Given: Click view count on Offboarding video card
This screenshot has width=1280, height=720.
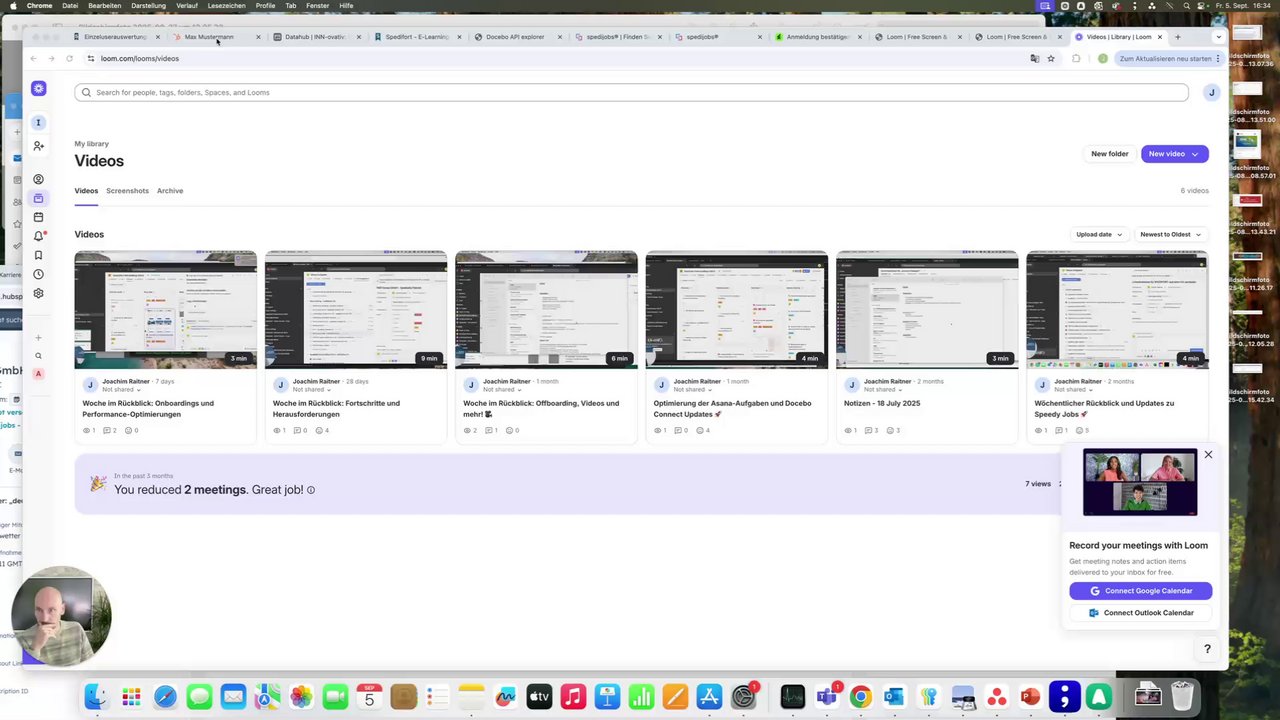Looking at the screenshot, I should click(x=470, y=430).
